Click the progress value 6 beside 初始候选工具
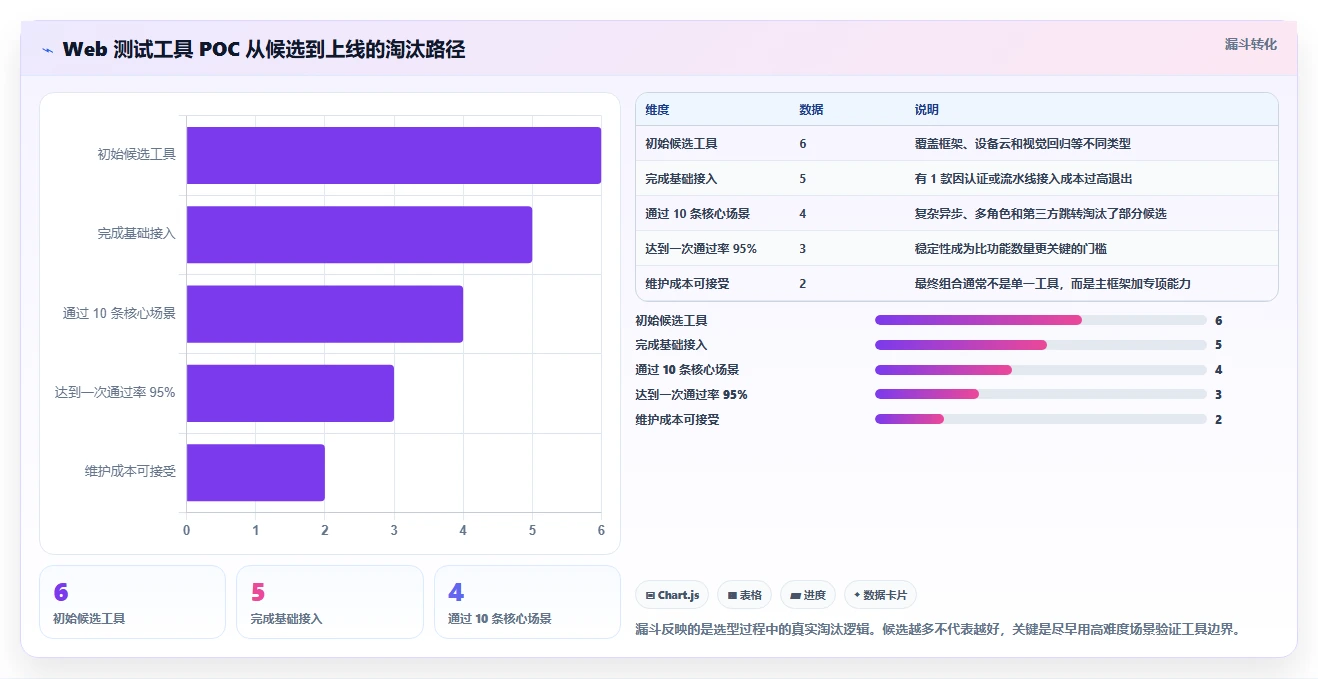Image resolution: width=1318 pixels, height=679 pixels. click(1218, 321)
